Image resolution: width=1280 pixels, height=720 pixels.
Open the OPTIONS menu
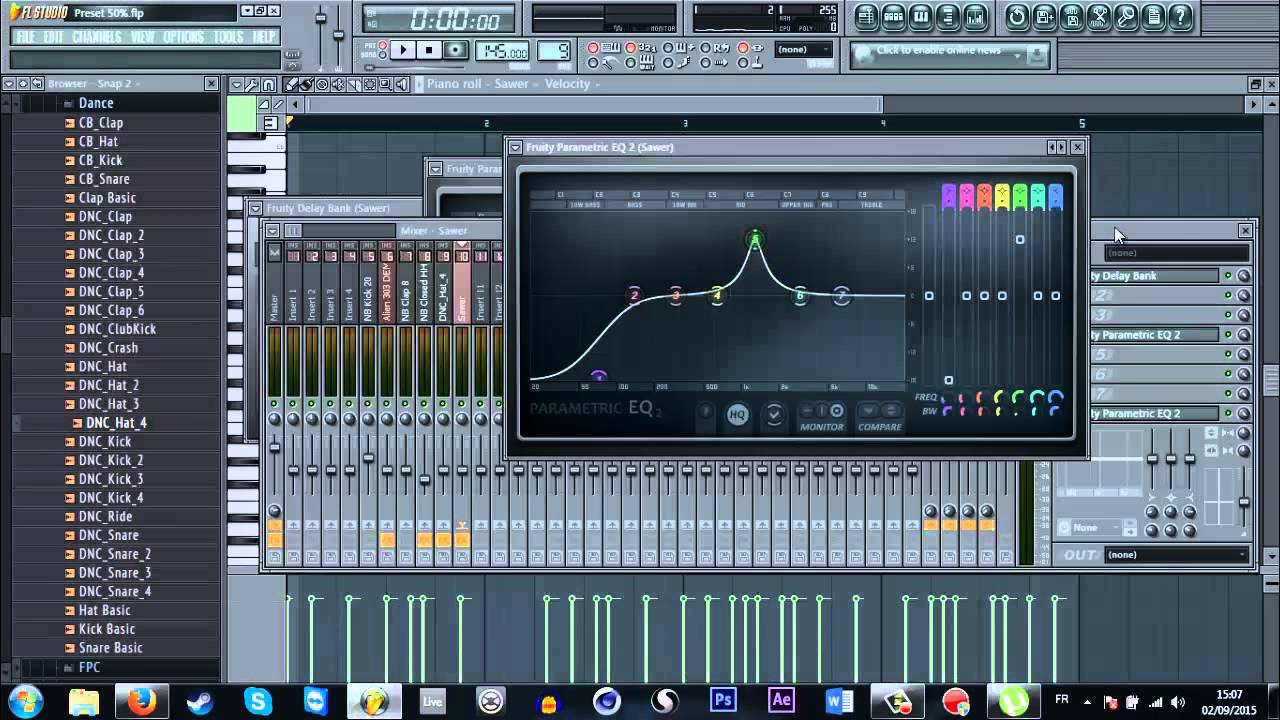pyautogui.click(x=183, y=37)
